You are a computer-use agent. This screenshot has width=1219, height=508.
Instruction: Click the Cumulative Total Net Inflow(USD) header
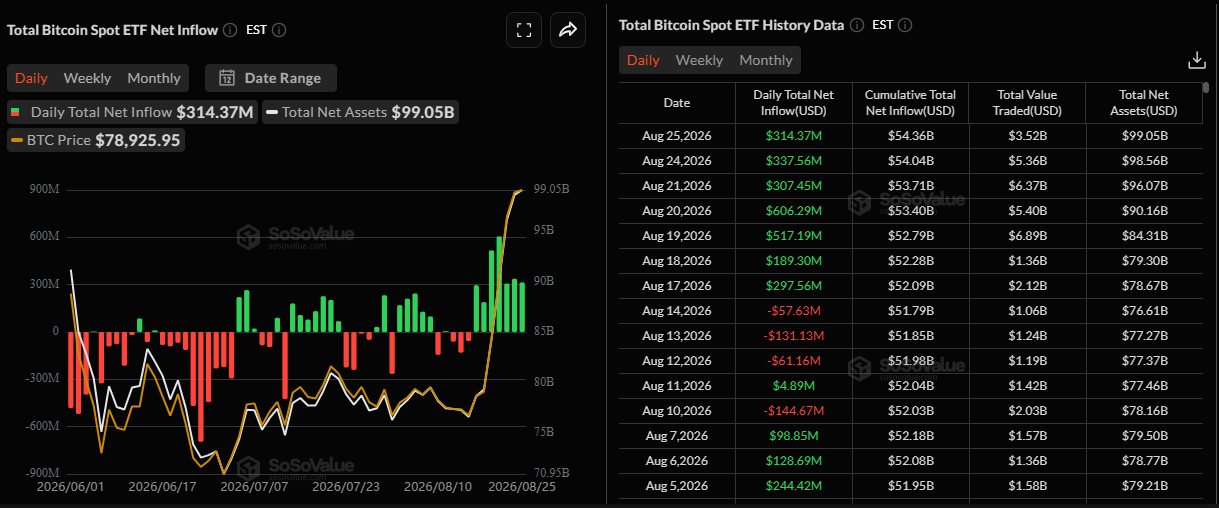tap(910, 103)
